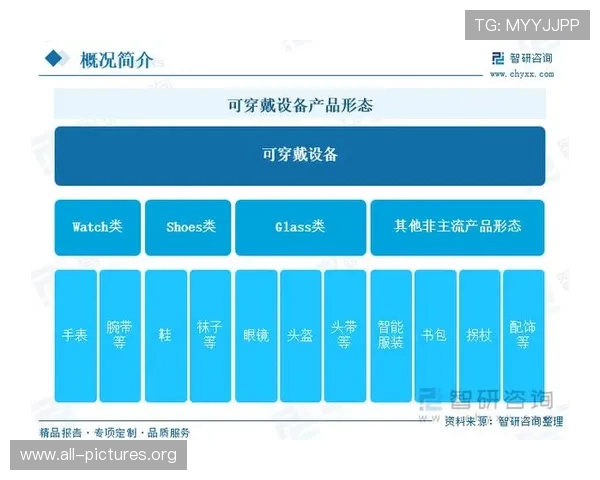Click the TG: MYYJJPP label
600x480 pixels.
(527, 25)
